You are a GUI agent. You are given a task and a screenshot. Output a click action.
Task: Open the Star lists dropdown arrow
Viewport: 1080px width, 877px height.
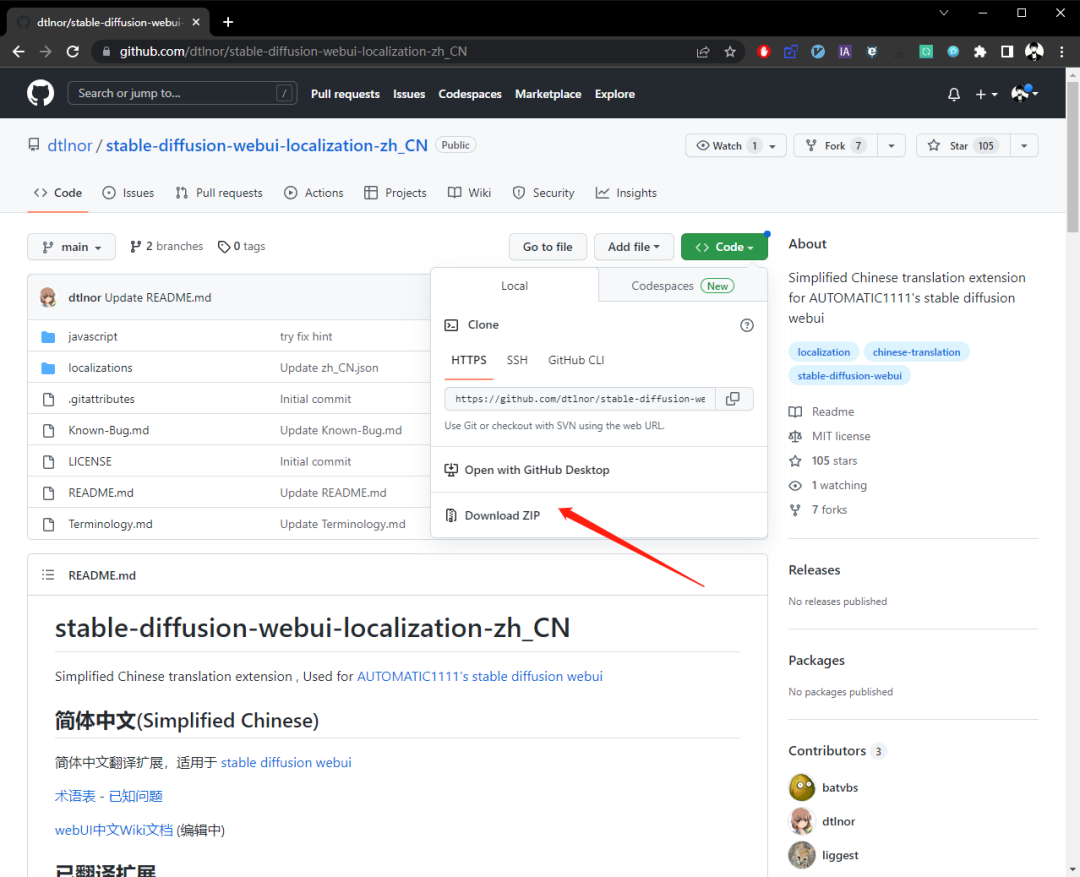tap(1024, 146)
